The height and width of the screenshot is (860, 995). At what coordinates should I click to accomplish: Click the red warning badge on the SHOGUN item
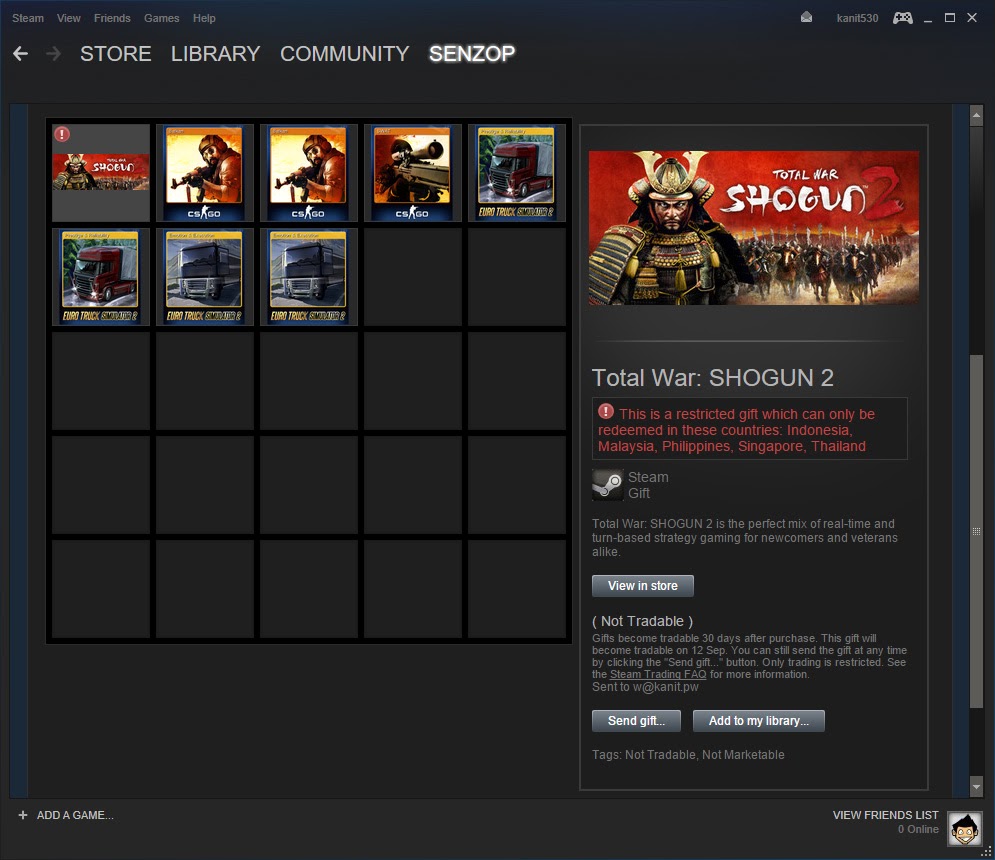click(x=62, y=135)
